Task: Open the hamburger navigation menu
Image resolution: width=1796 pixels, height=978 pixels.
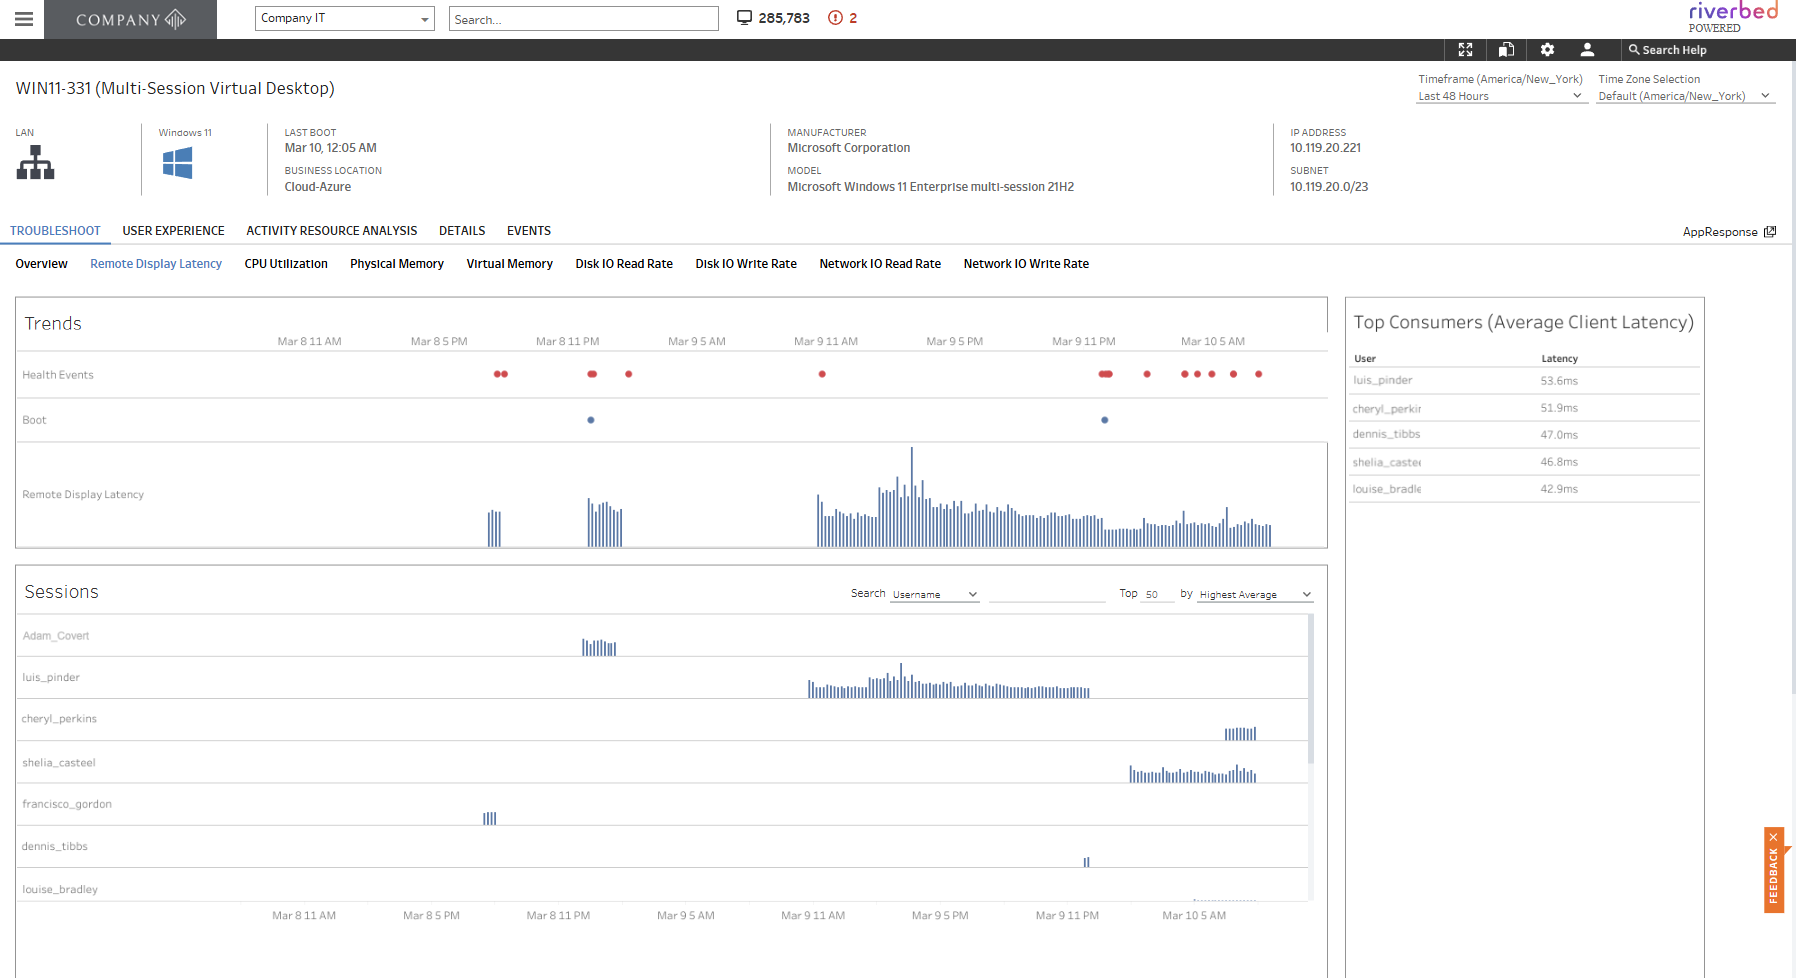Action: click(x=24, y=19)
